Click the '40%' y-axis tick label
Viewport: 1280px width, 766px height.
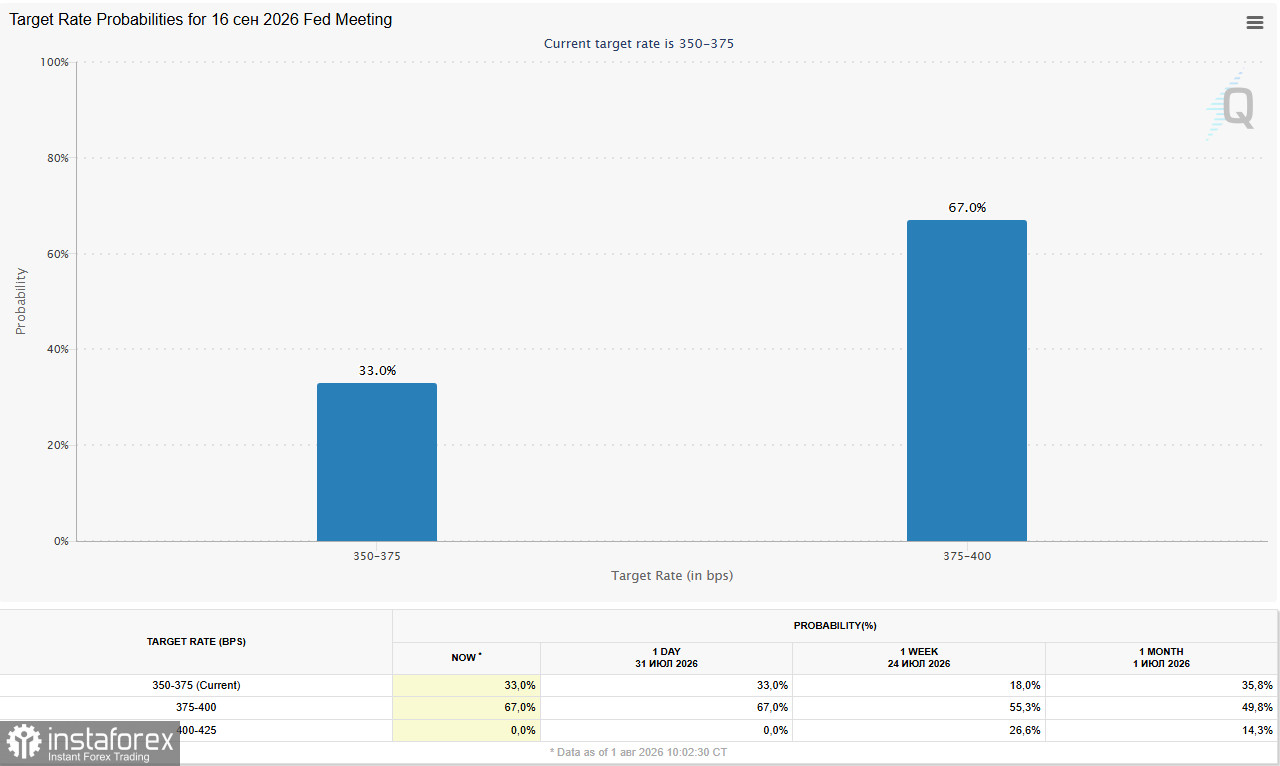click(57, 349)
